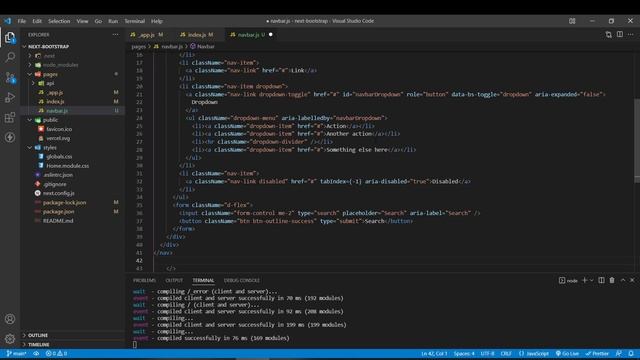
Task: Open the Accounts menu icon
Action: pos(10,319)
